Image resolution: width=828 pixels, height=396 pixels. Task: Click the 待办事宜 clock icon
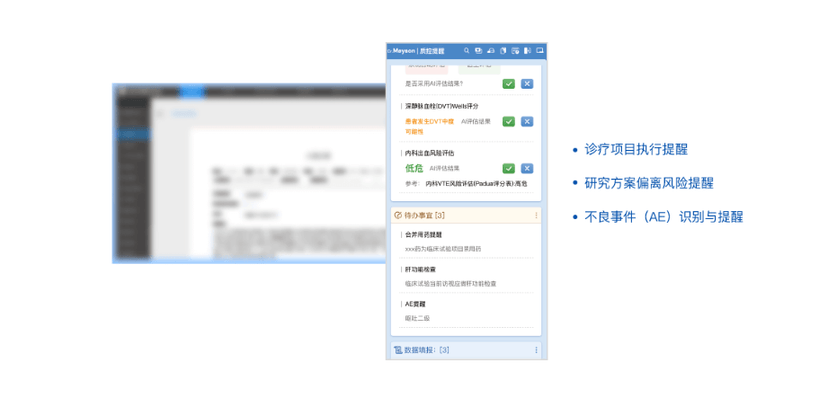[x=398, y=215]
